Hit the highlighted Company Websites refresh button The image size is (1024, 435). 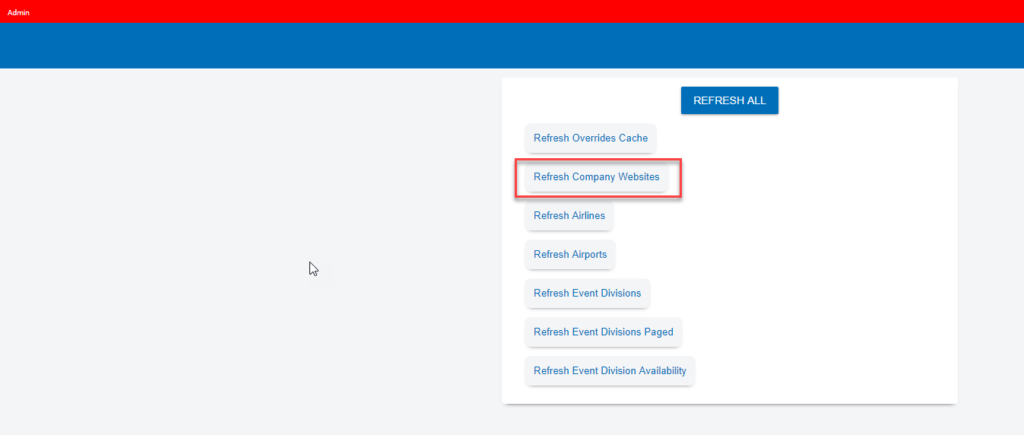(597, 177)
